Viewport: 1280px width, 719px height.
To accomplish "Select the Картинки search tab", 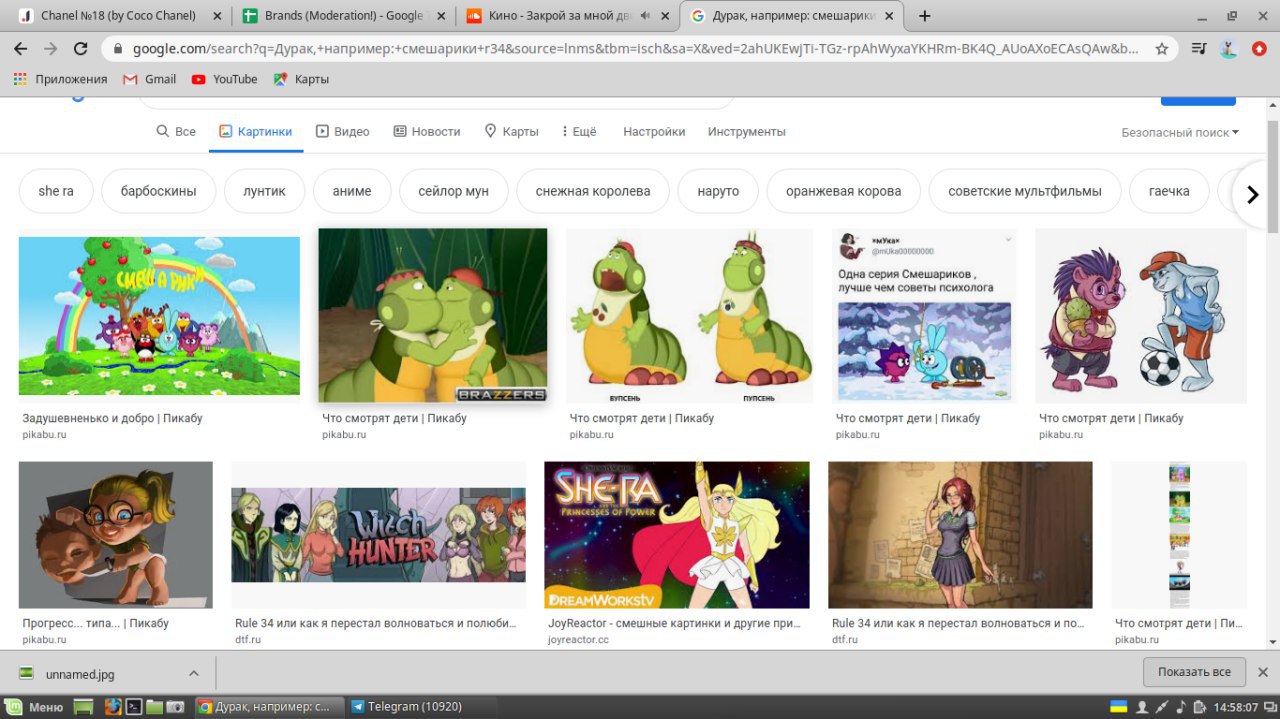I will (256, 131).
